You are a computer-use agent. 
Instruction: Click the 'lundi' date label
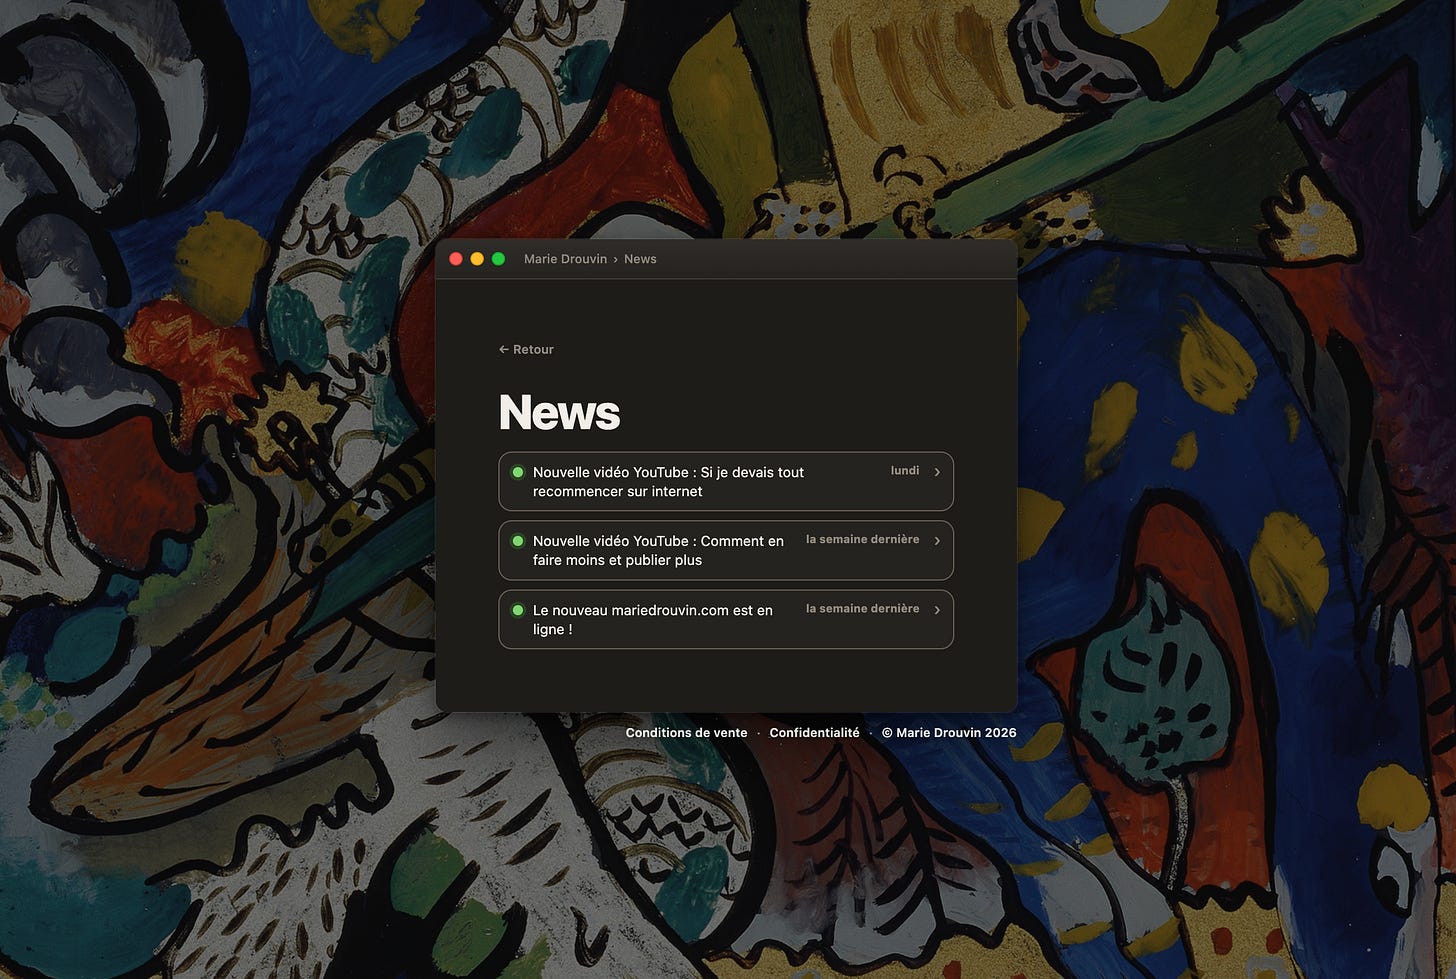pyautogui.click(x=905, y=471)
